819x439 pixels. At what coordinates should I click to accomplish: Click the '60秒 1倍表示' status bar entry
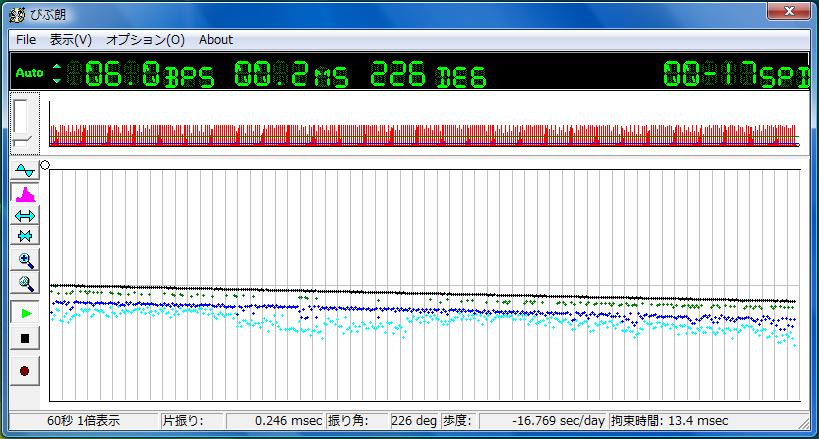tap(84, 421)
